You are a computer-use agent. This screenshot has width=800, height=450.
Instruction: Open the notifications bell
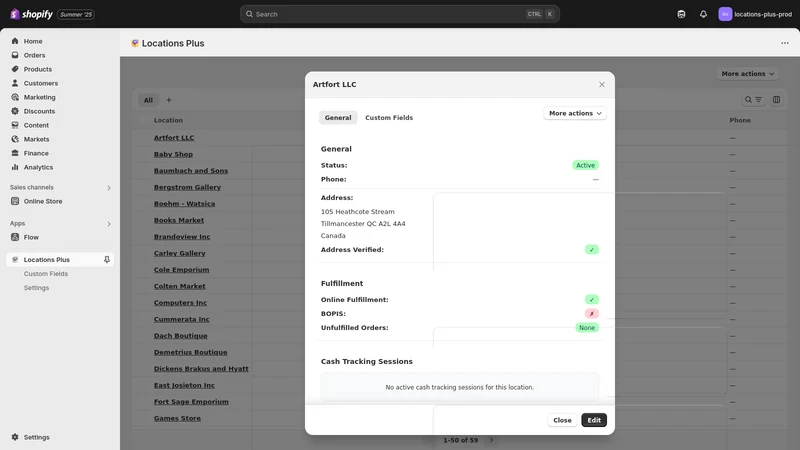[x=703, y=14]
